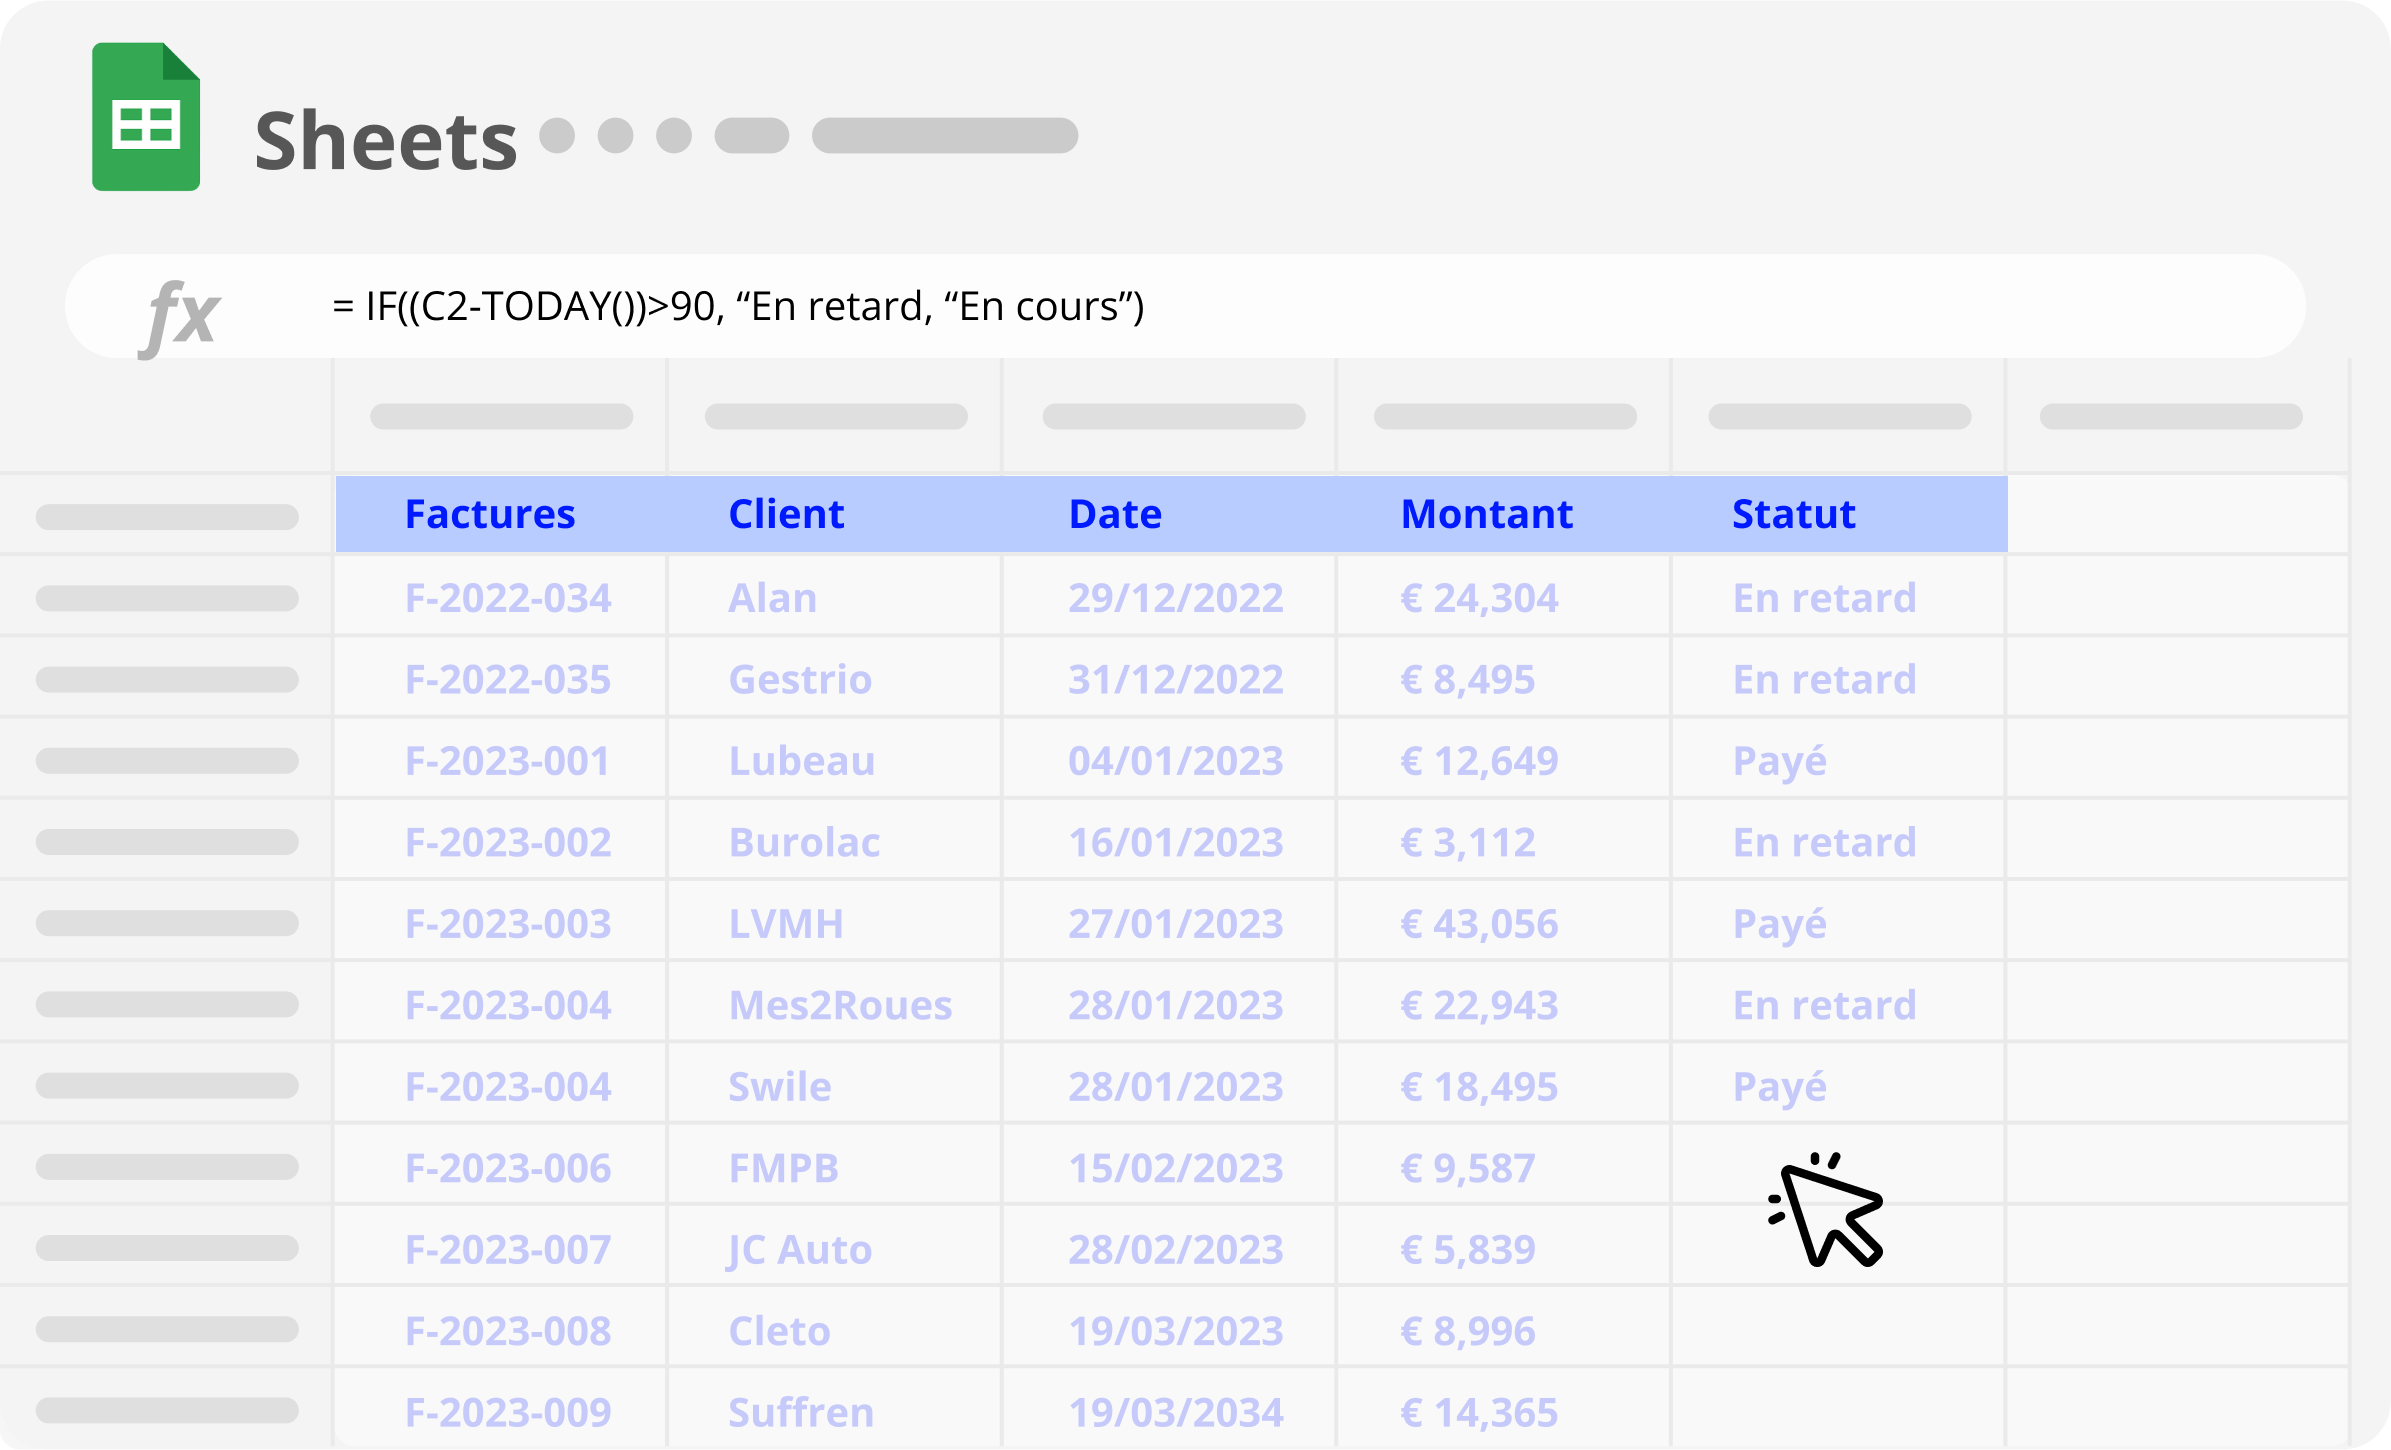Click the Date header cell

[x=1115, y=514]
